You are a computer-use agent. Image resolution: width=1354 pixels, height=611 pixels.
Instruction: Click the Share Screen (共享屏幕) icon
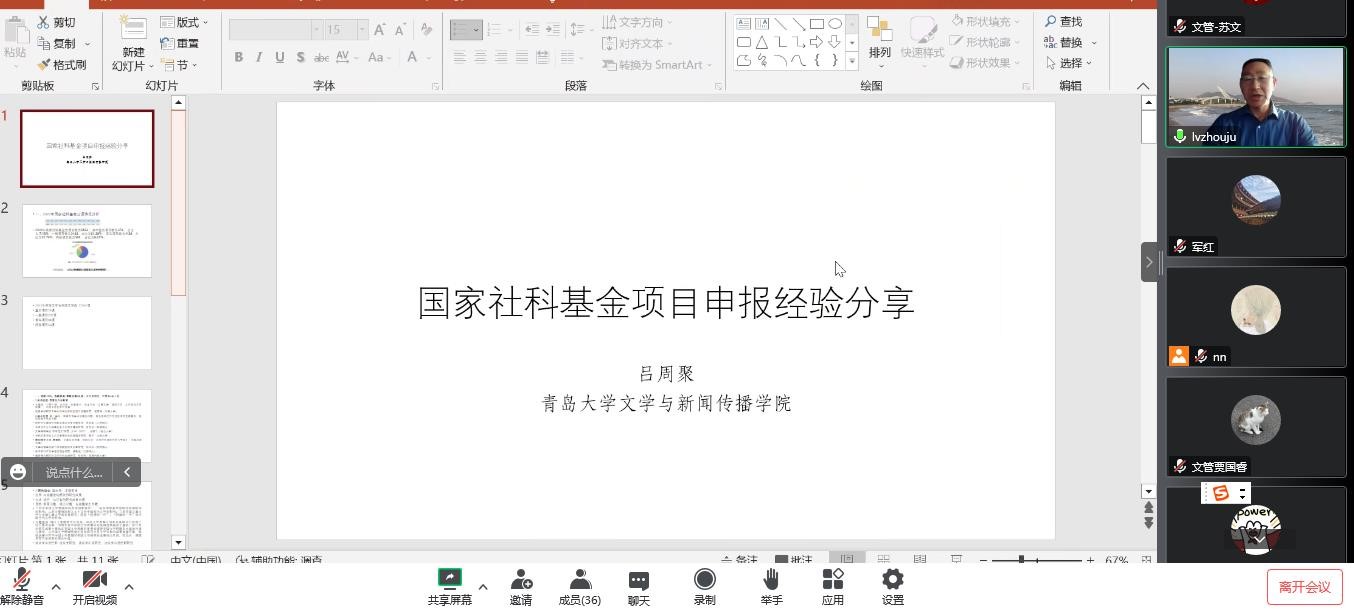[x=450, y=580]
